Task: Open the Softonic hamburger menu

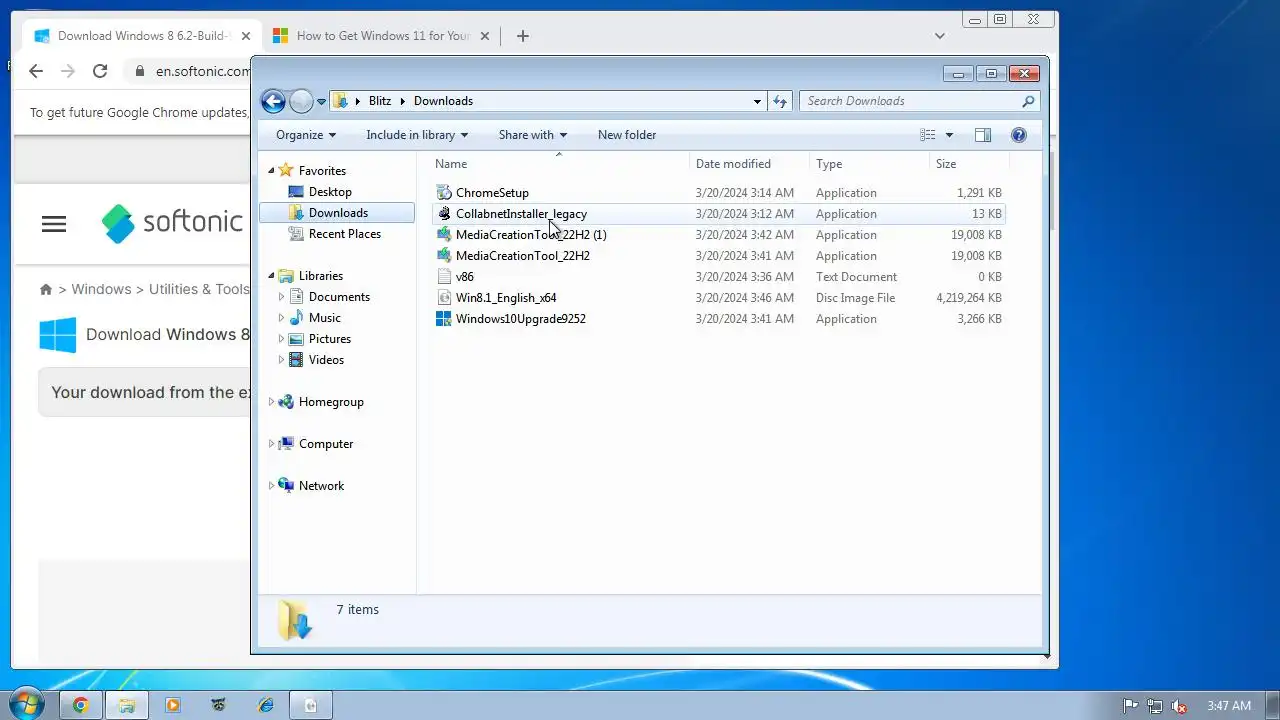Action: (x=54, y=224)
